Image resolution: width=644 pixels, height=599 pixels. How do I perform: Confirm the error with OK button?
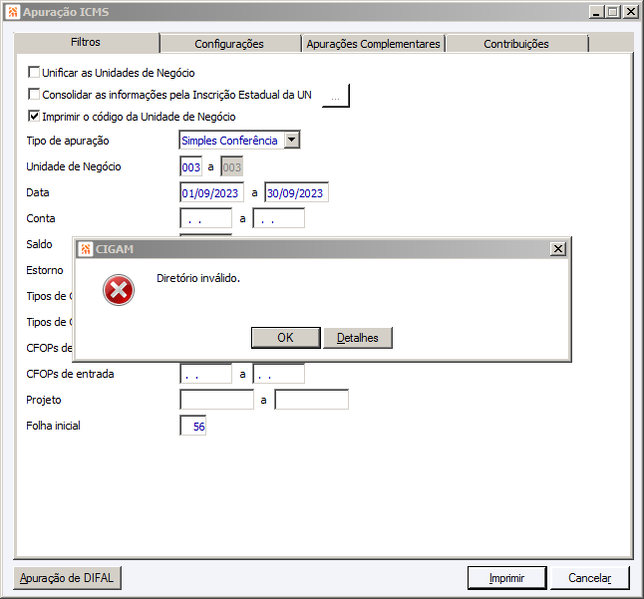pyautogui.click(x=285, y=338)
